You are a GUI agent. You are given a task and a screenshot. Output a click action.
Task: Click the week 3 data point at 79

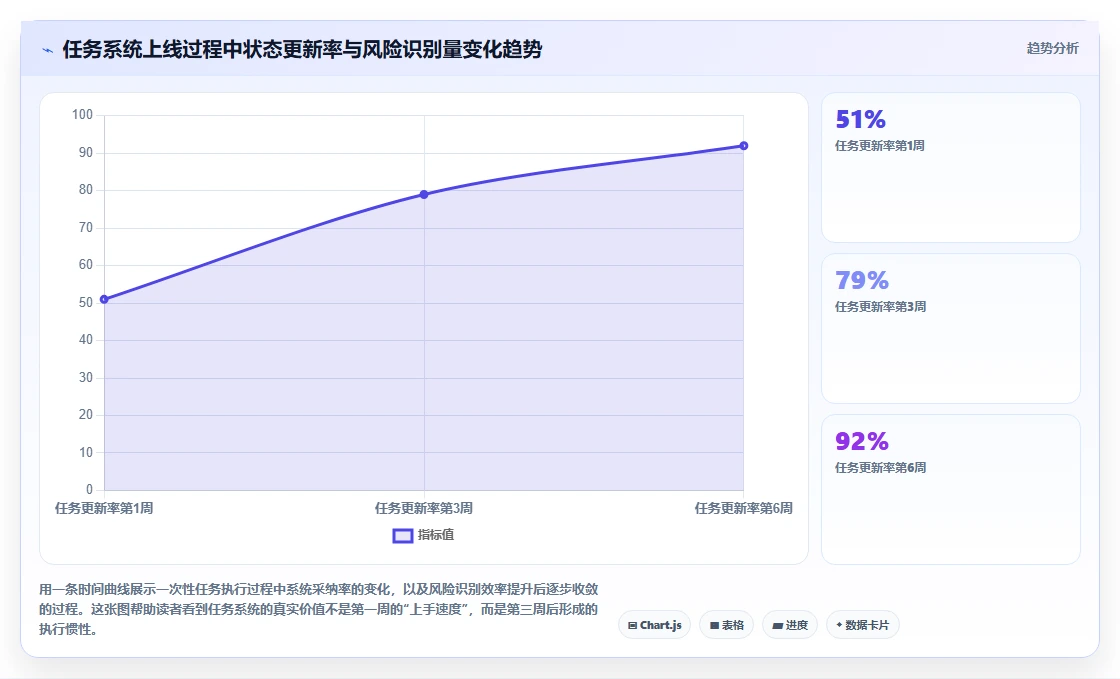[x=424, y=194]
